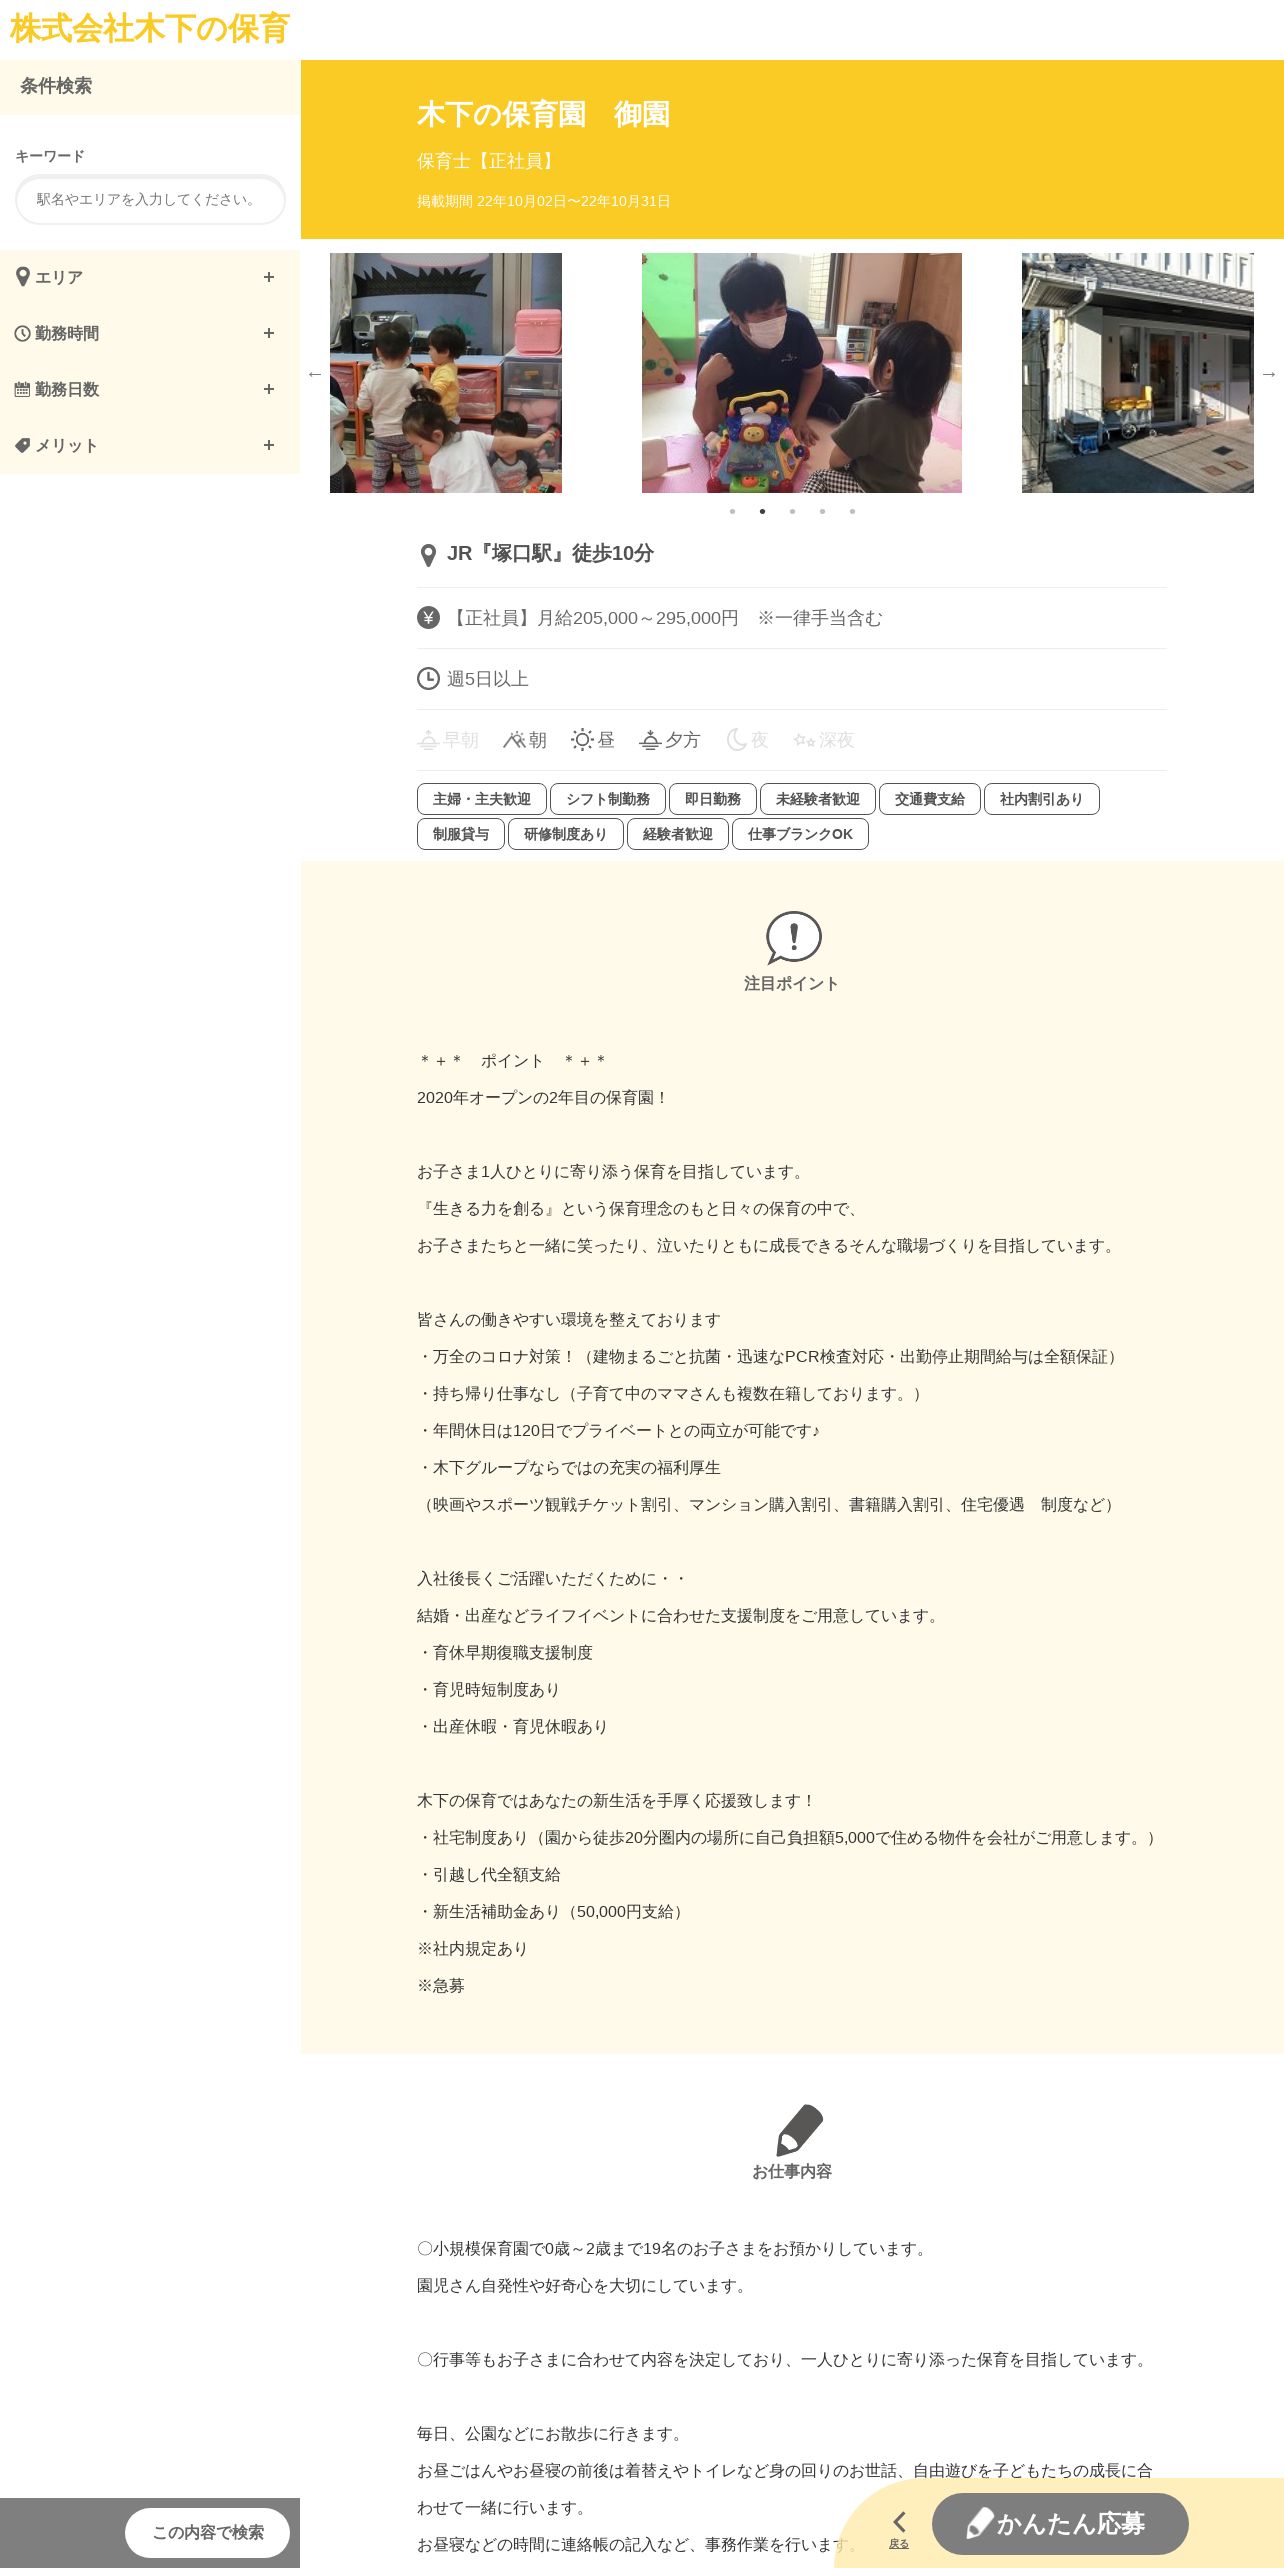This screenshot has width=1284, height=2568.
Task: Click the calendar icon beside 勤務日数
Action: (x=22, y=389)
